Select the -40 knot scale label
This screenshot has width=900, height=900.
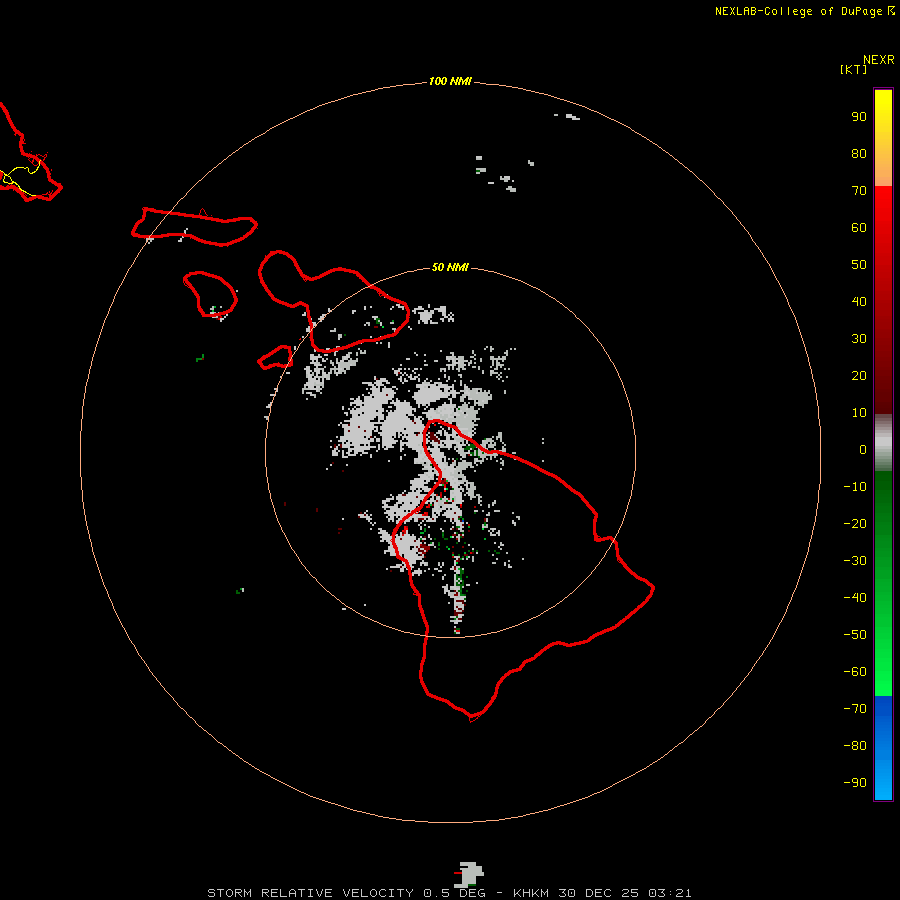tap(855, 598)
